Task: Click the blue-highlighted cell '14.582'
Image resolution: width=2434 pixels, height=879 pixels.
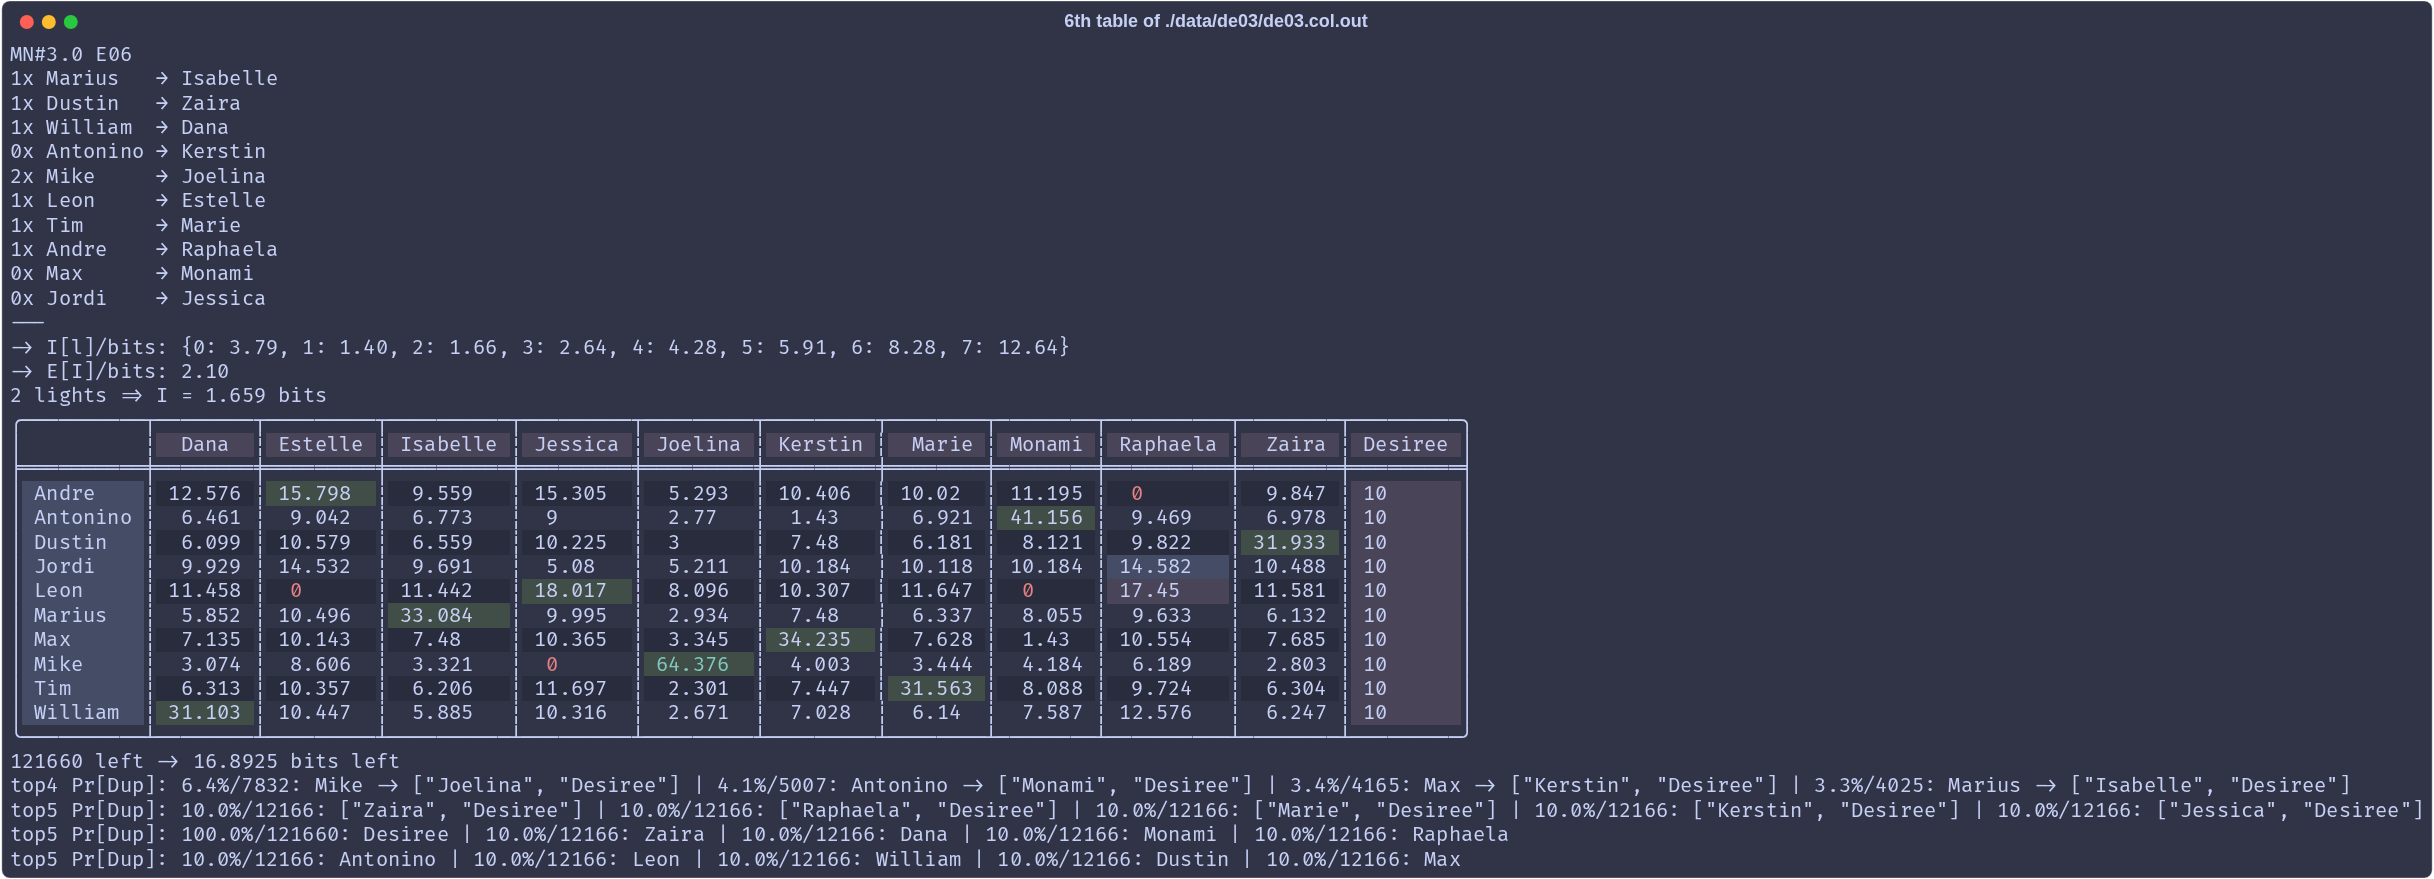Action: [1168, 566]
